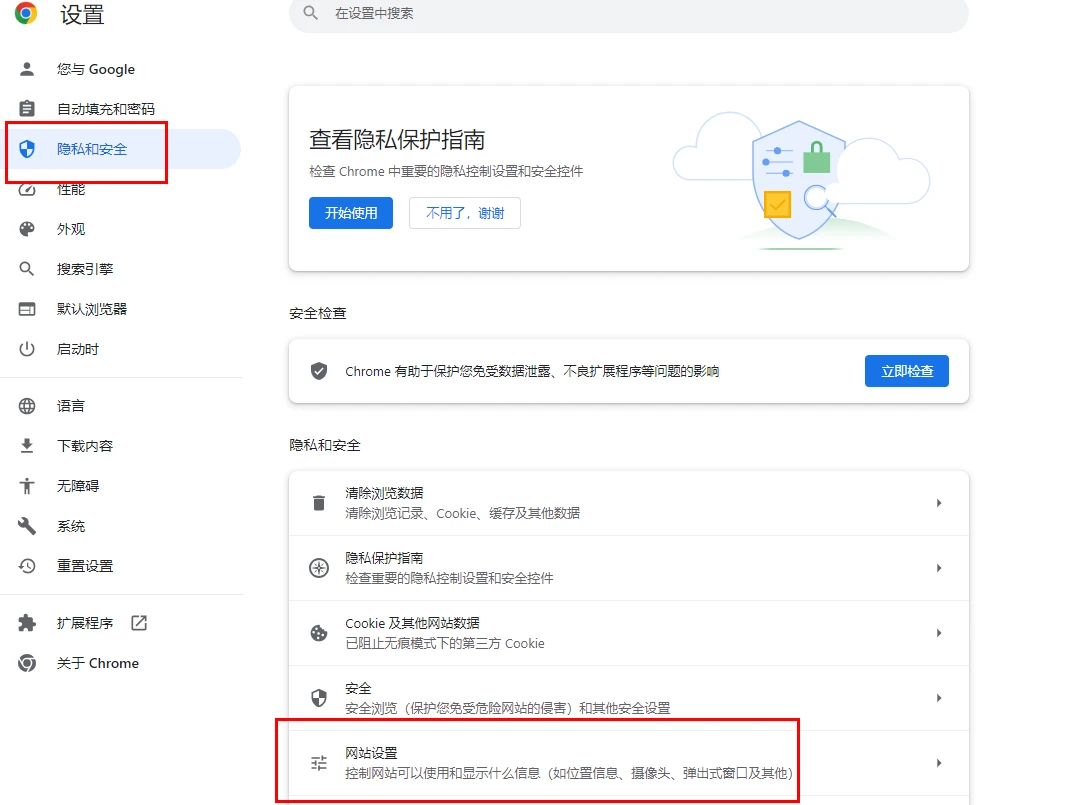The image size is (1077, 805).
Task: Click the 开始使用 button
Action: [x=351, y=213]
